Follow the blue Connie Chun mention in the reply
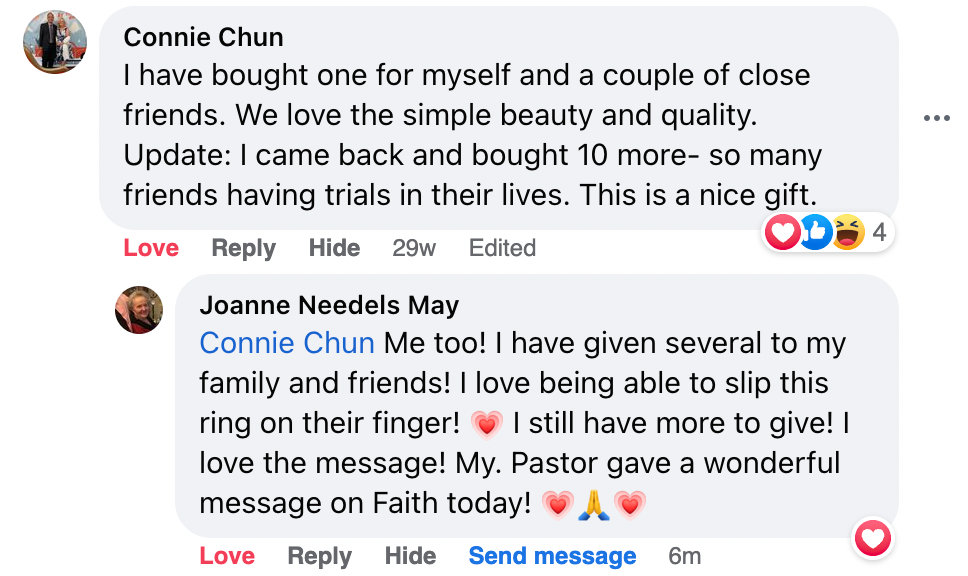Viewport: 968px width, 576px height. coord(287,343)
